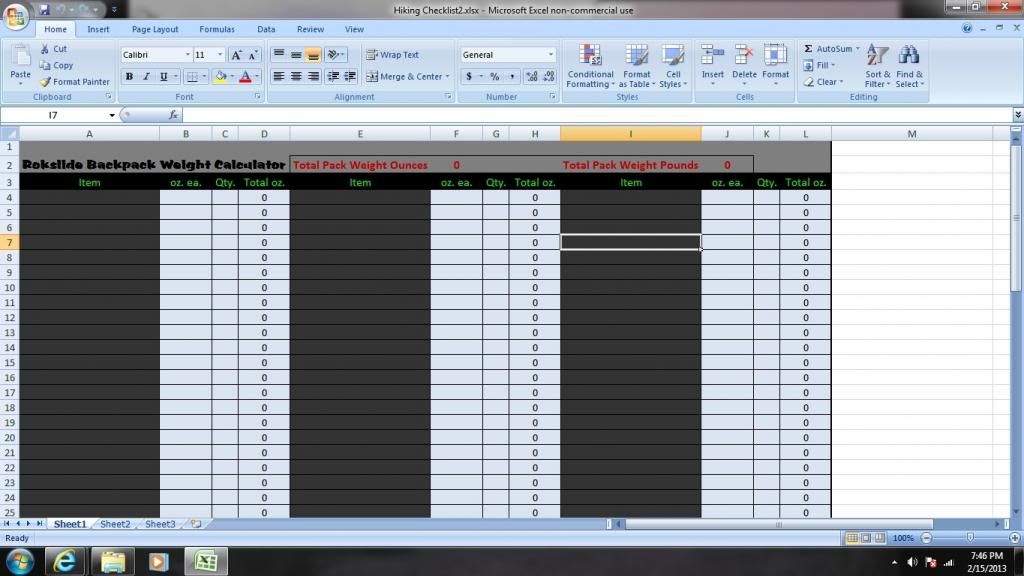Open the Review ribbon tab
This screenshot has height=576, width=1024.
pyautogui.click(x=310, y=29)
